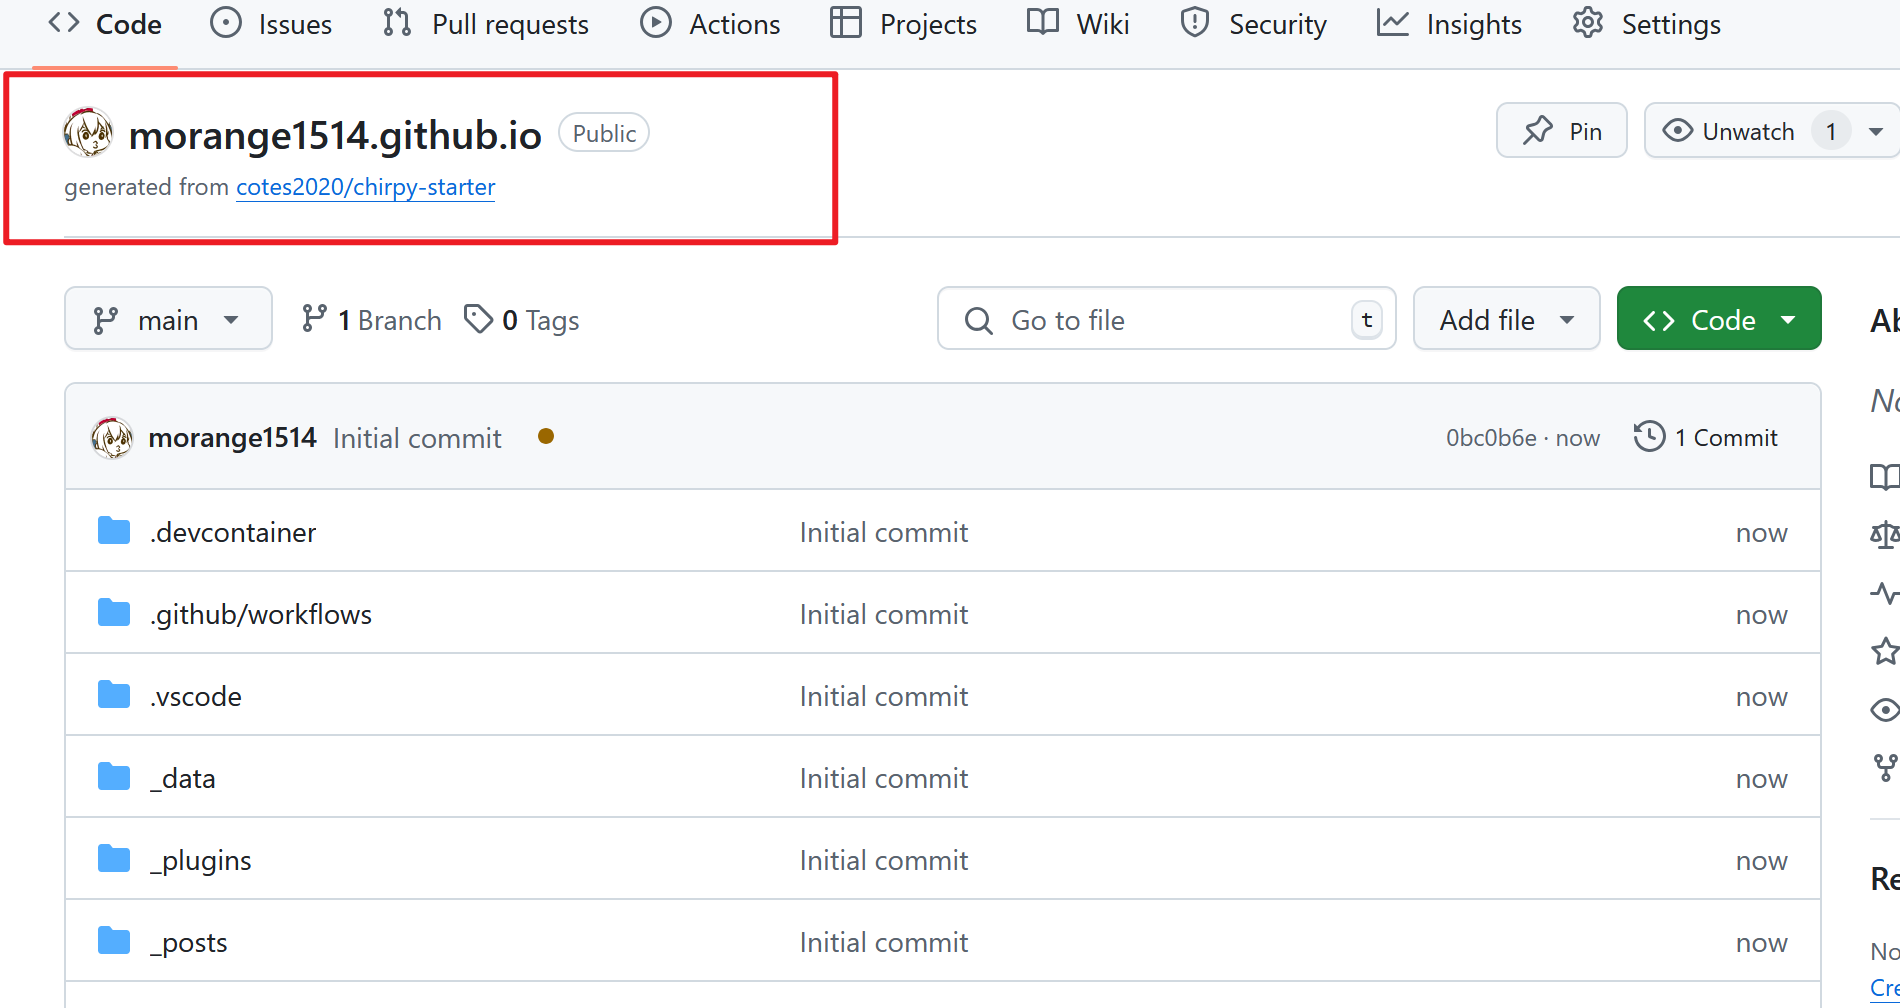Open commit hash 0bc0b6e

[1491, 438]
